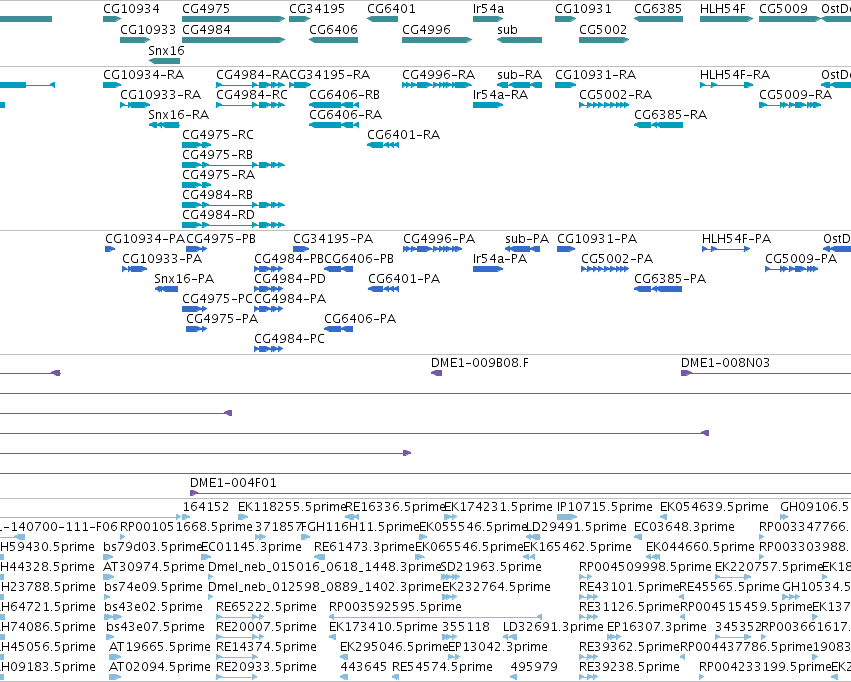This screenshot has height=682, width=851.
Task: Open transcript CG10933-RA
Action: pos(161,95)
